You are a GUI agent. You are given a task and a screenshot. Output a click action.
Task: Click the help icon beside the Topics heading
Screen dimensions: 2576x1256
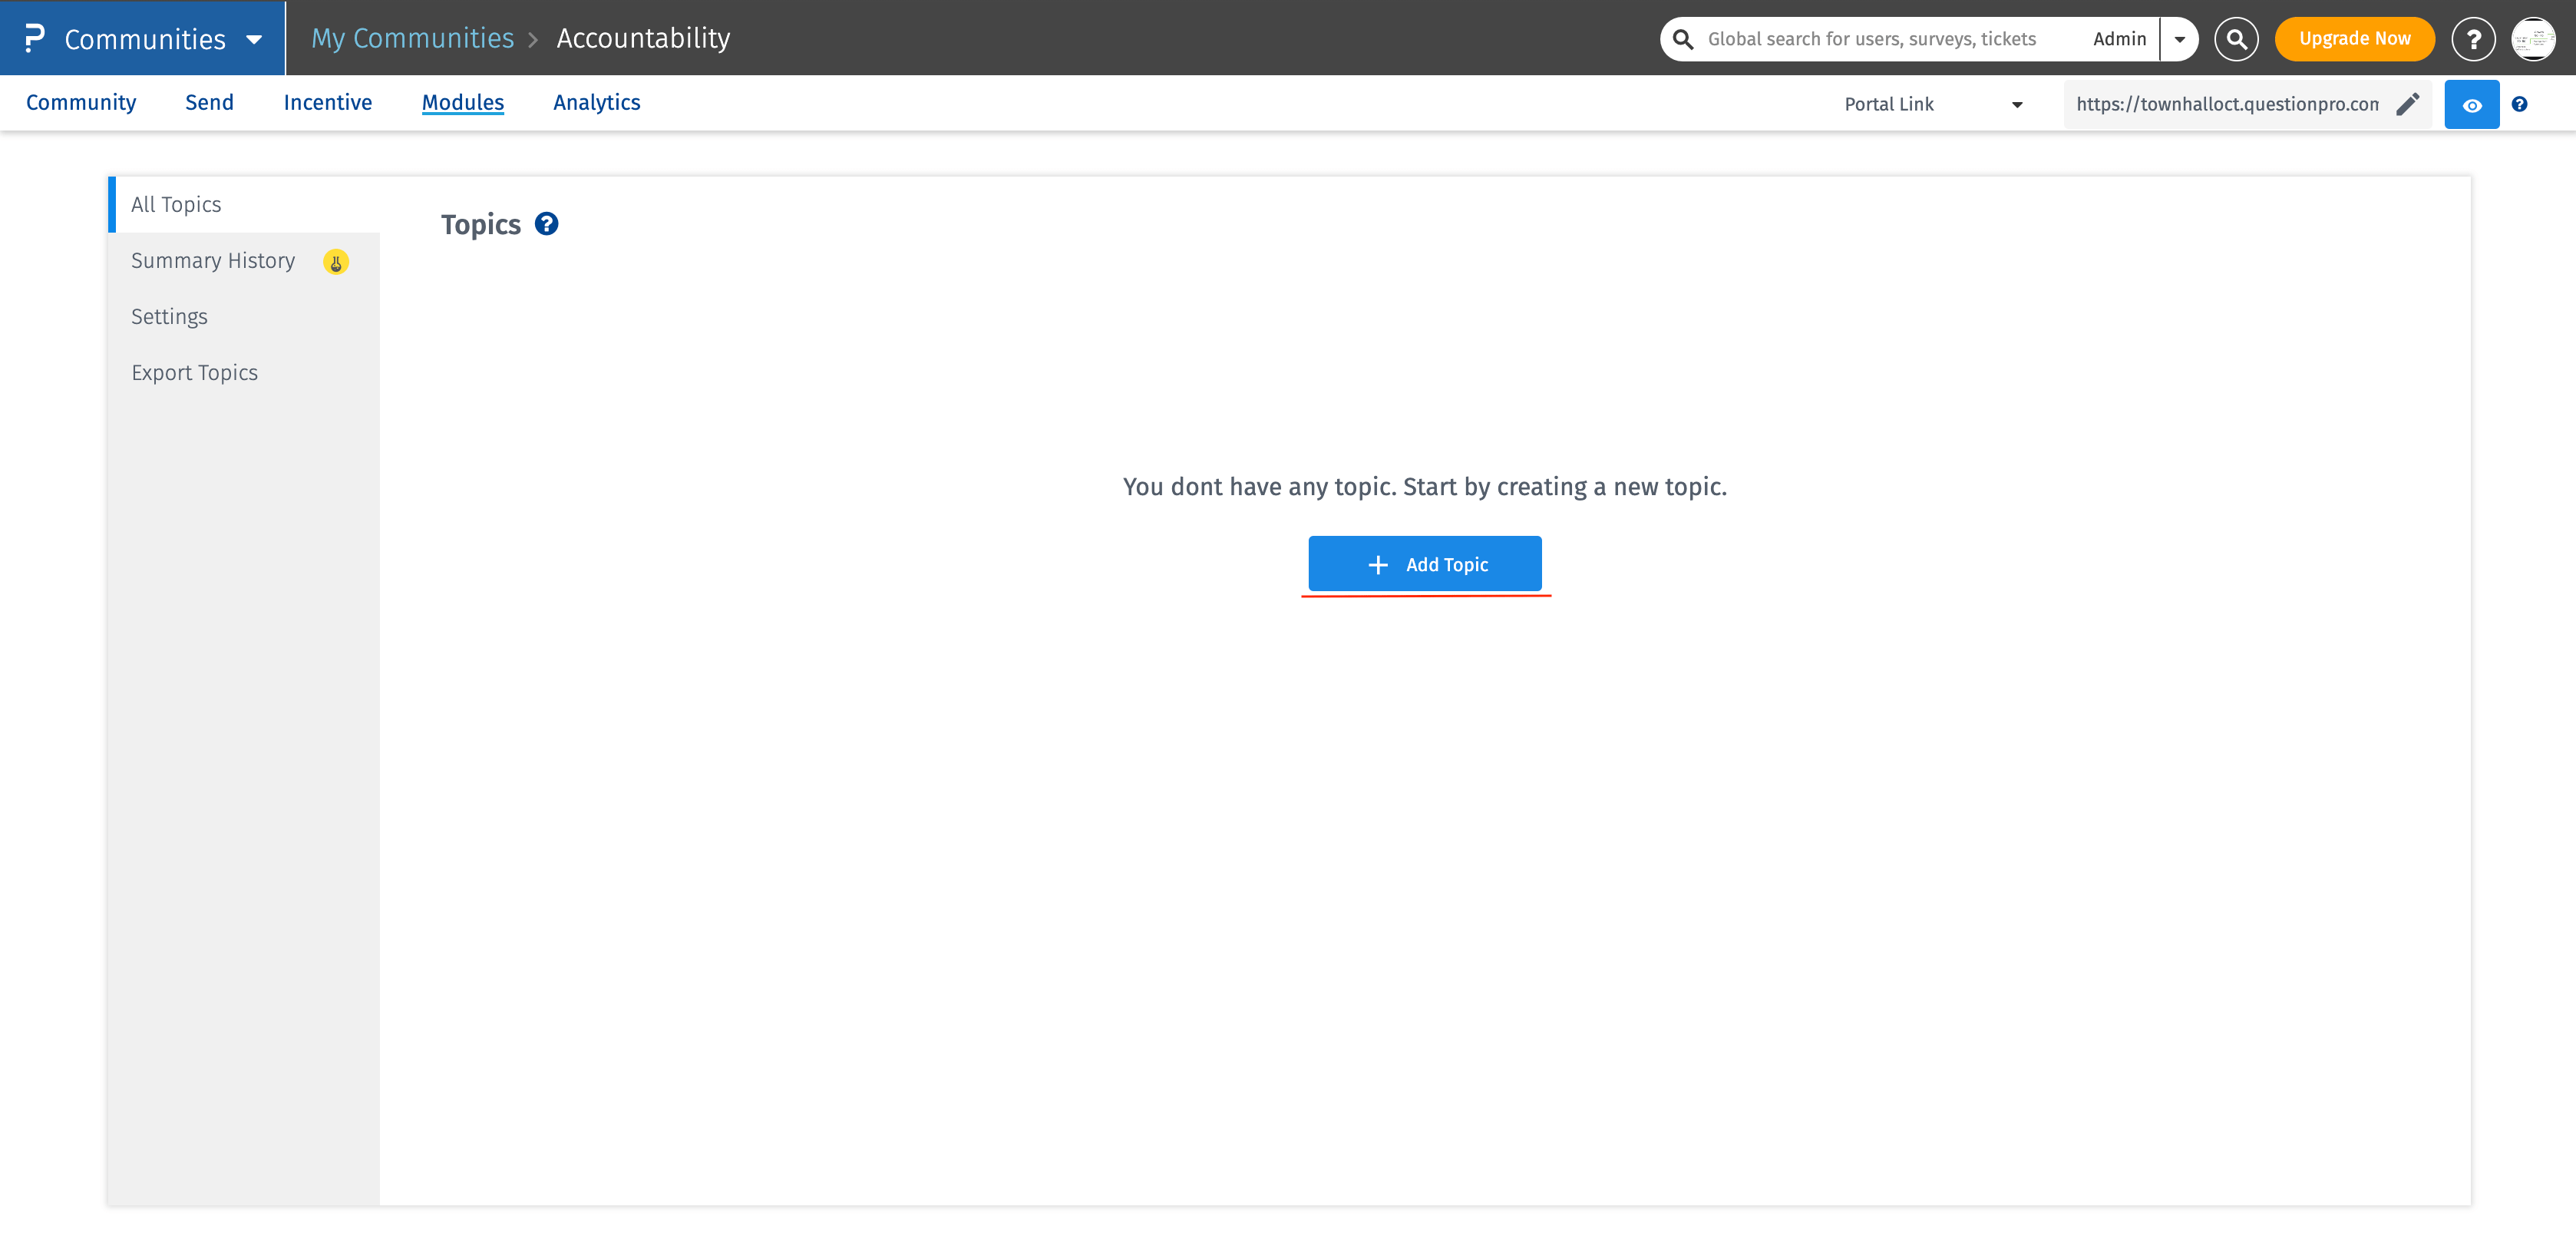[x=546, y=224]
